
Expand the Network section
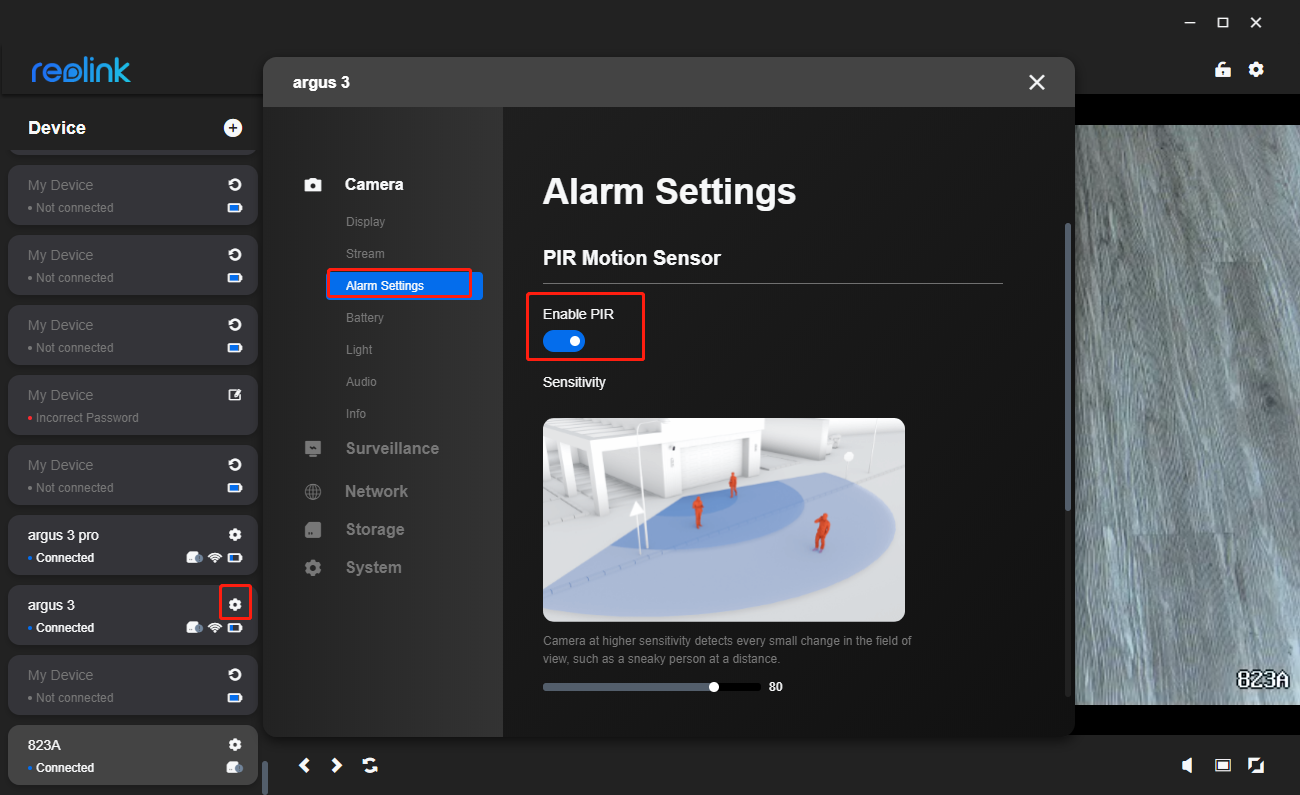click(376, 491)
